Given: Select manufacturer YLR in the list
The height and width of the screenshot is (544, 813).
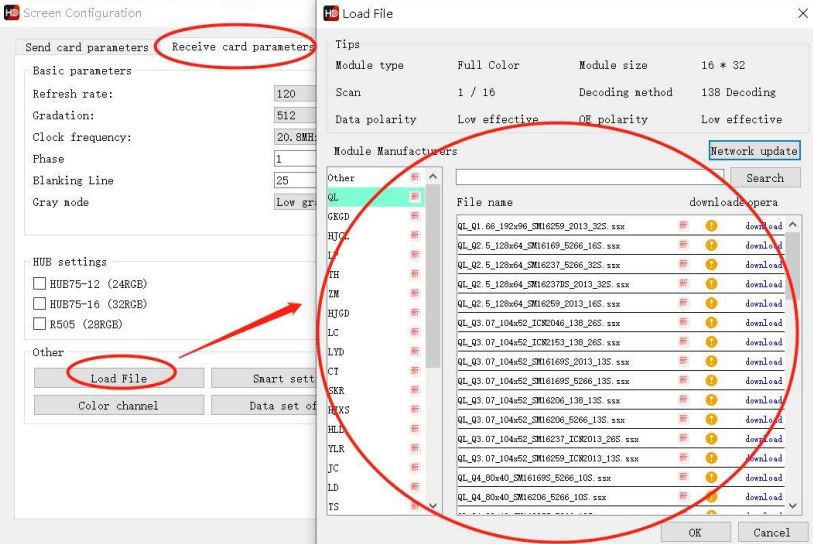Looking at the screenshot, I should pyautogui.click(x=375, y=448).
